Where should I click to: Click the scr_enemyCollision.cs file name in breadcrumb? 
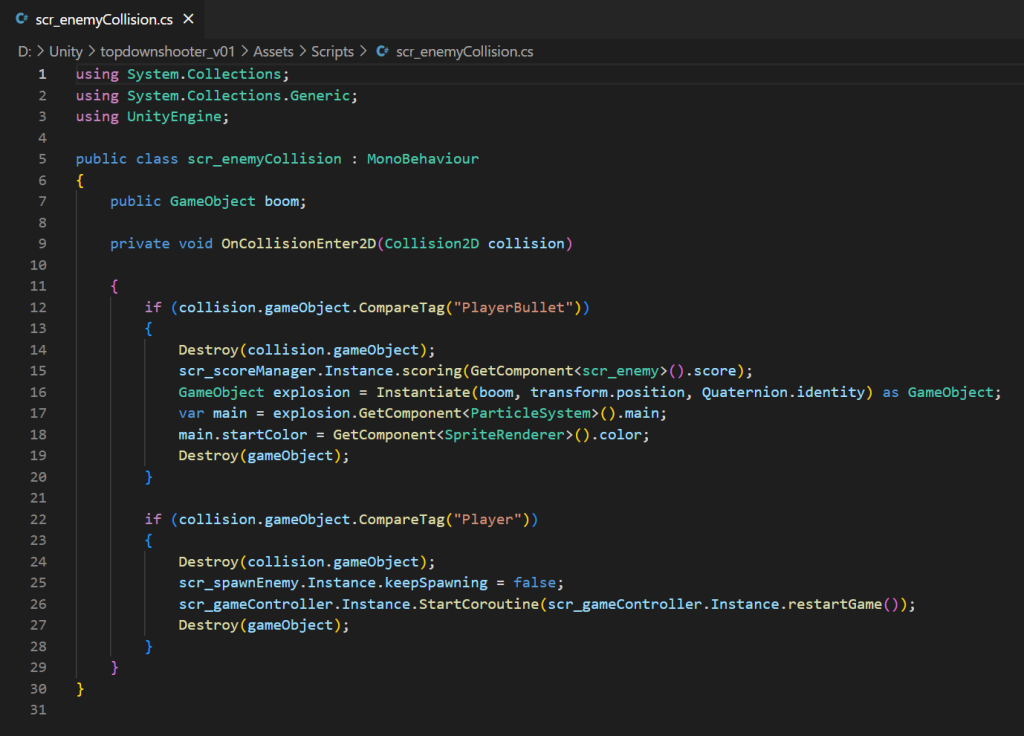[x=465, y=51]
